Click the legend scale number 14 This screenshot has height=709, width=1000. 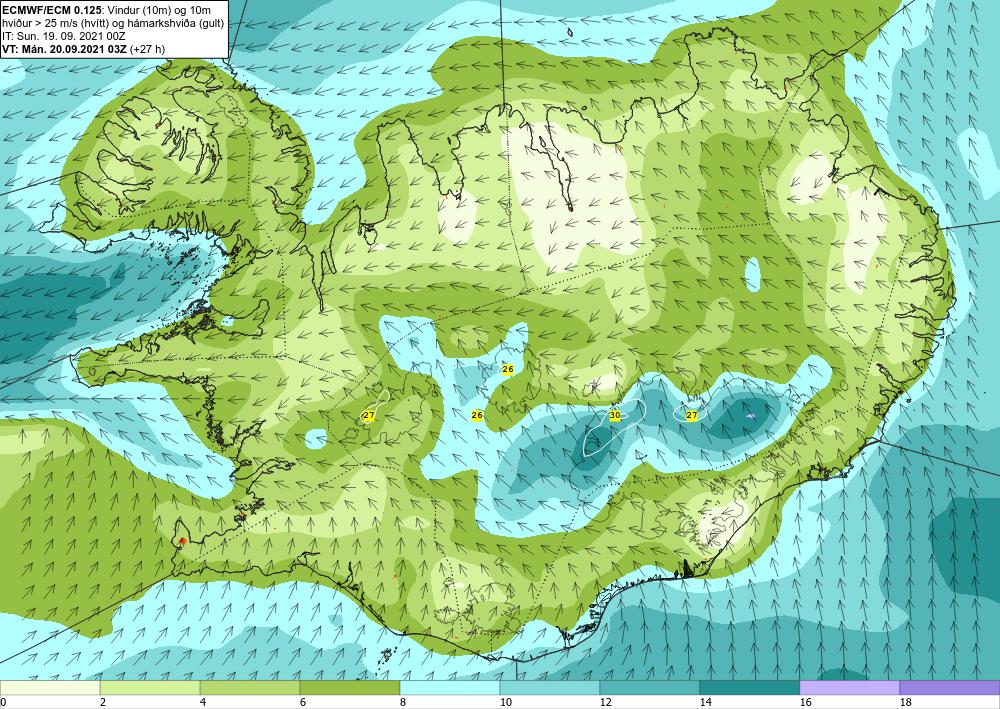[x=705, y=703]
